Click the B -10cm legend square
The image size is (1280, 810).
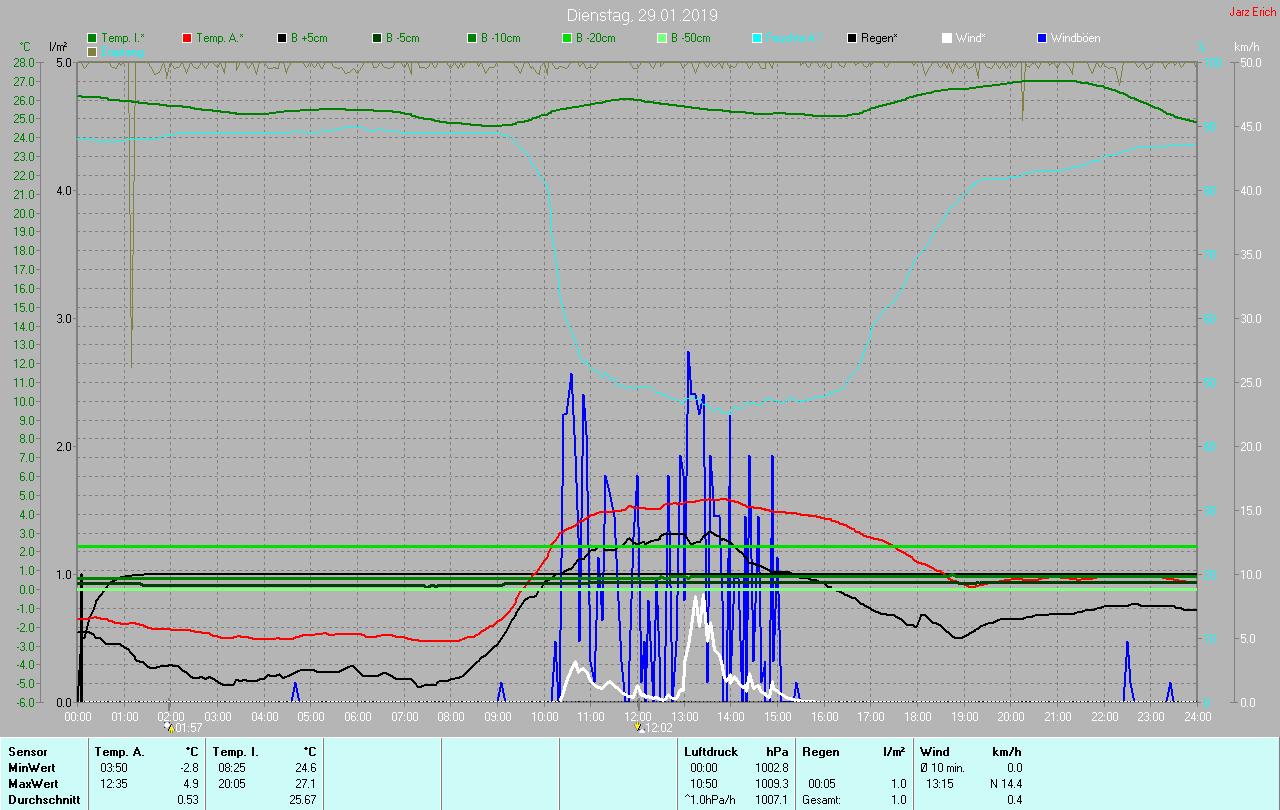coord(472,38)
